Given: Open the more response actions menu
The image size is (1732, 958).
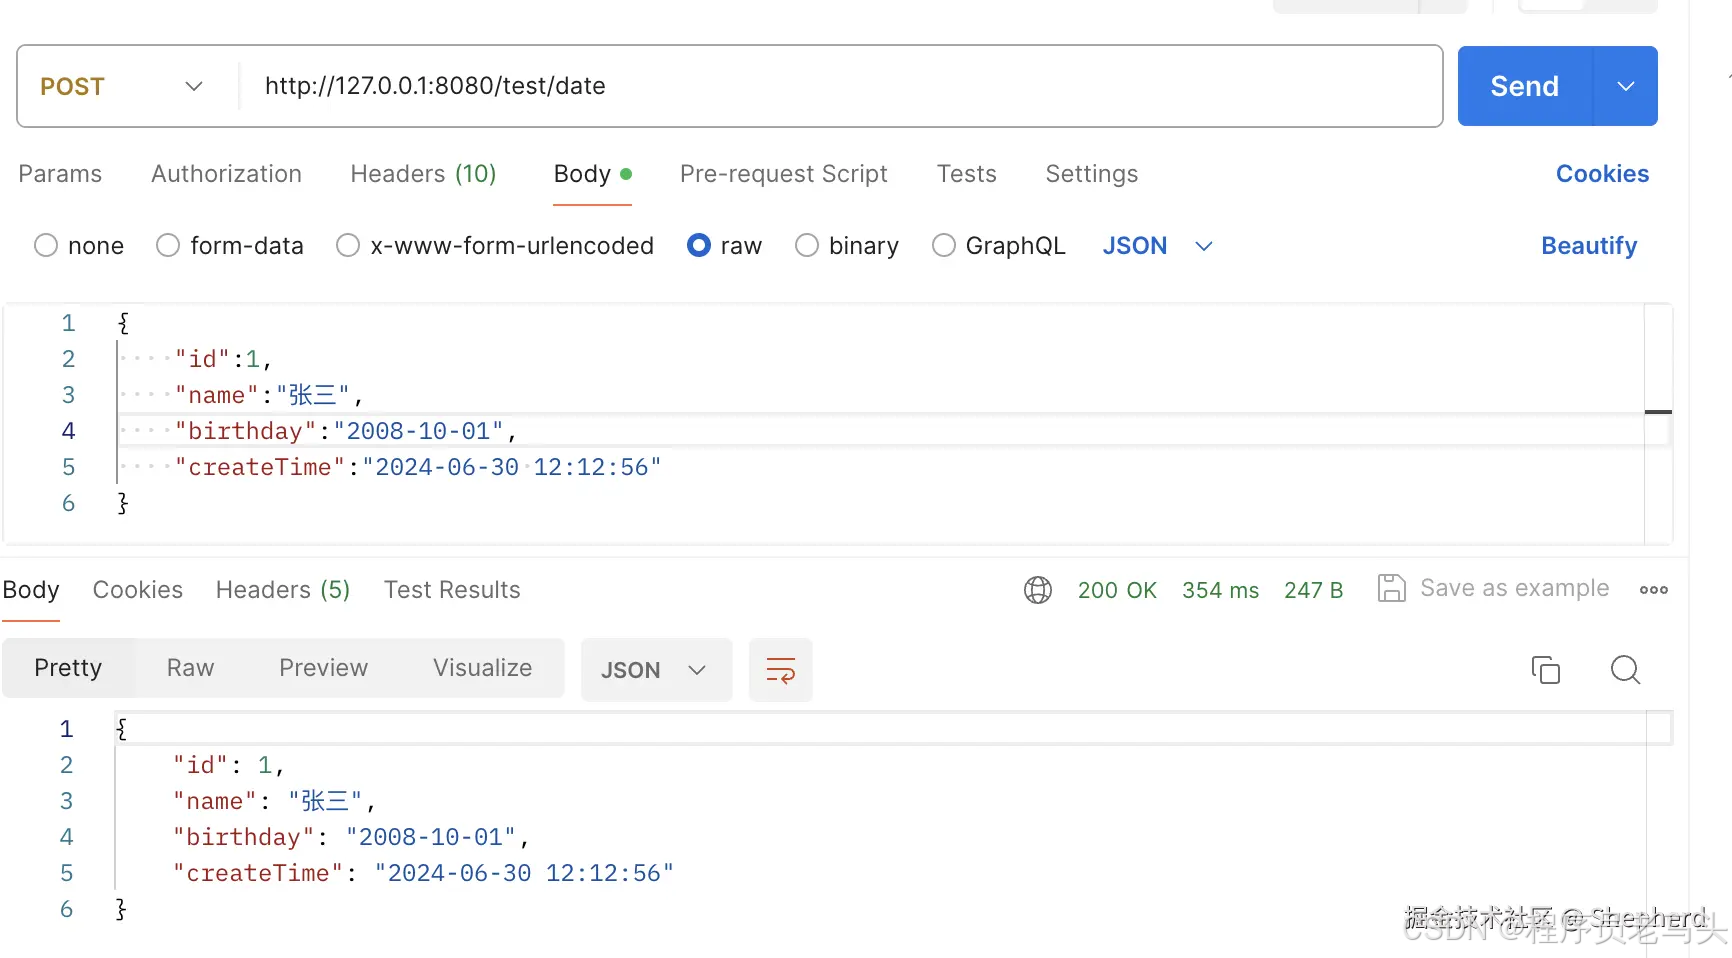Looking at the screenshot, I should 1652,589.
